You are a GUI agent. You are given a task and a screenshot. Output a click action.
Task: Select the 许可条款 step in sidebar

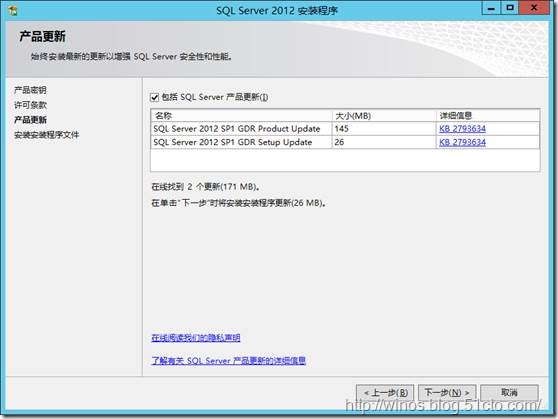pos(30,105)
